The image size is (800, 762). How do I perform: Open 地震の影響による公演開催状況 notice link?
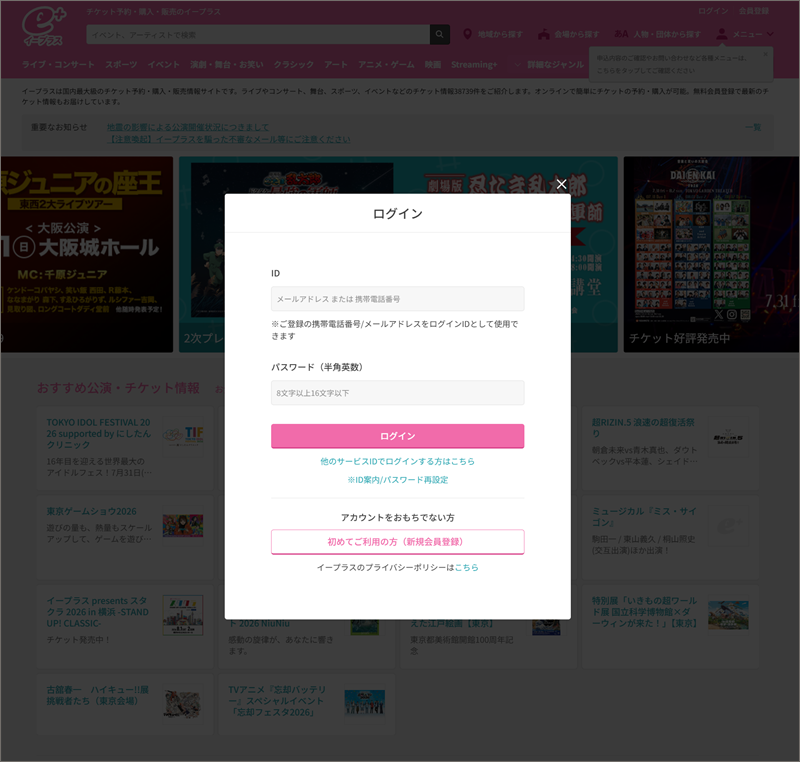188,127
